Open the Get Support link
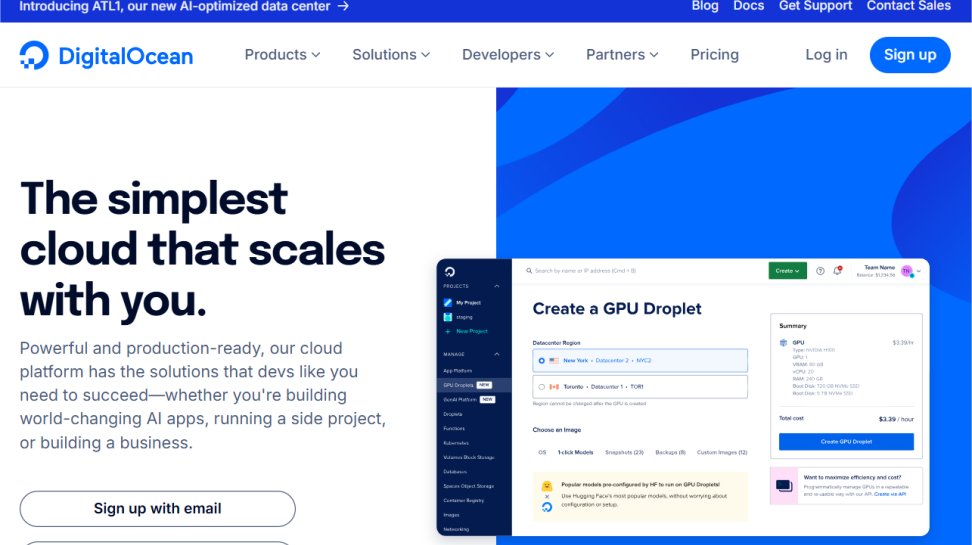Image resolution: width=972 pixels, height=545 pixels. click(x=816, y=6)
